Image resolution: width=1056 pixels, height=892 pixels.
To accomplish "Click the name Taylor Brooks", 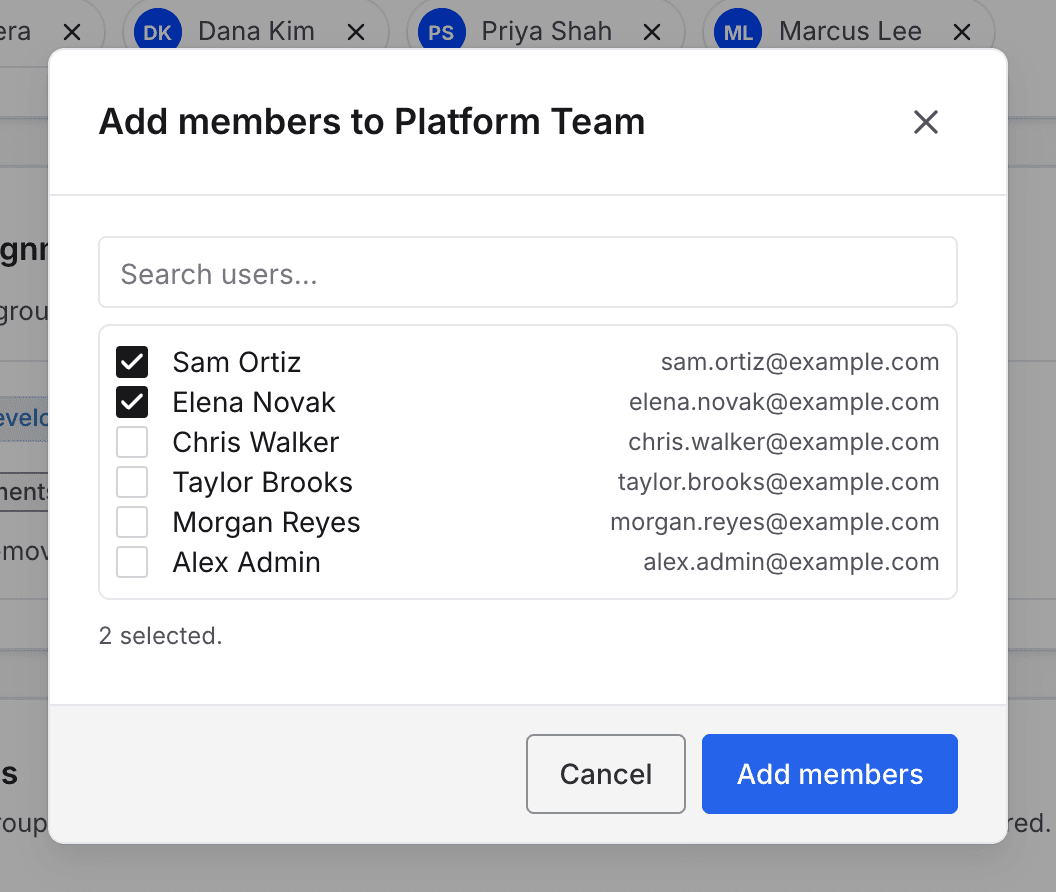I will click(263, 482).
